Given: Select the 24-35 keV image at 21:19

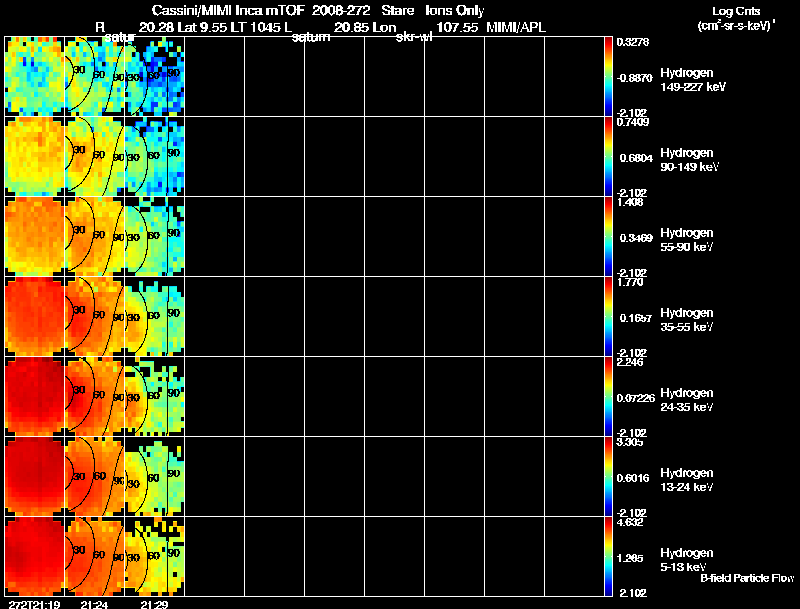Looking at the screenshot, I should point(35,396).
